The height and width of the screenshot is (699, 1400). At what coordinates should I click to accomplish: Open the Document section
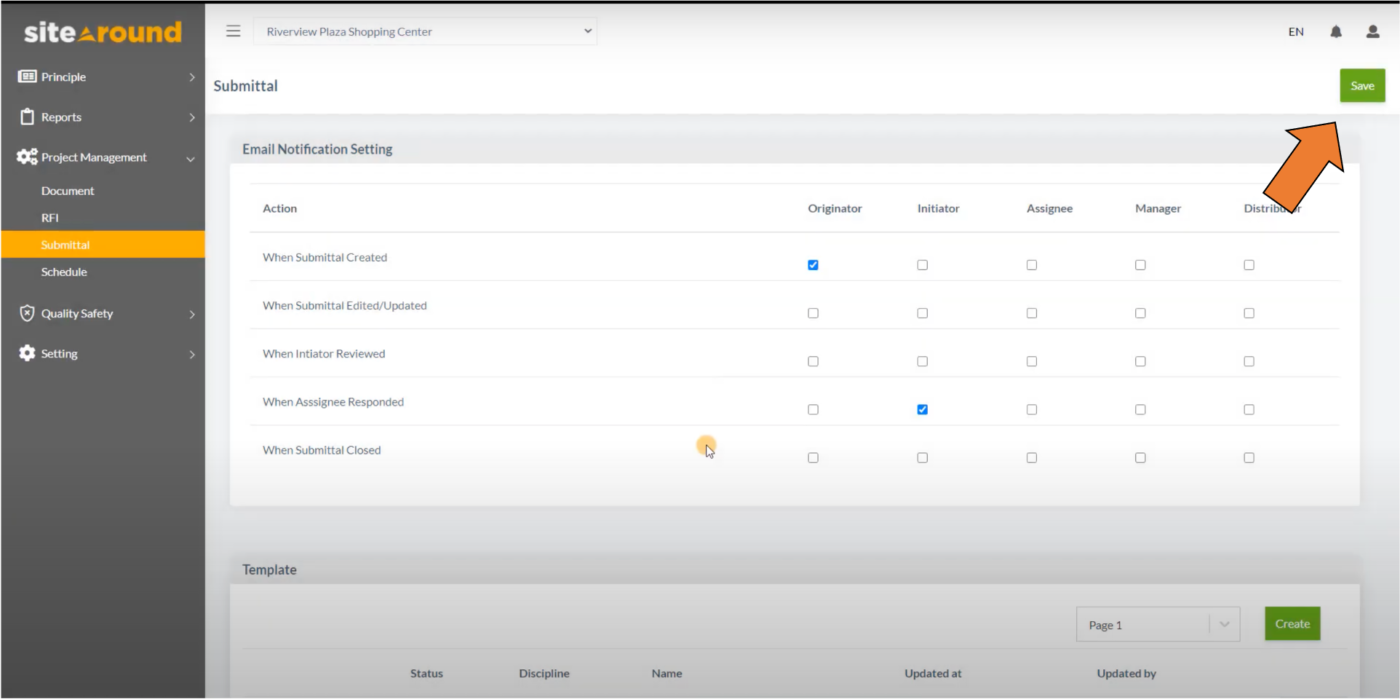(67, 190)
